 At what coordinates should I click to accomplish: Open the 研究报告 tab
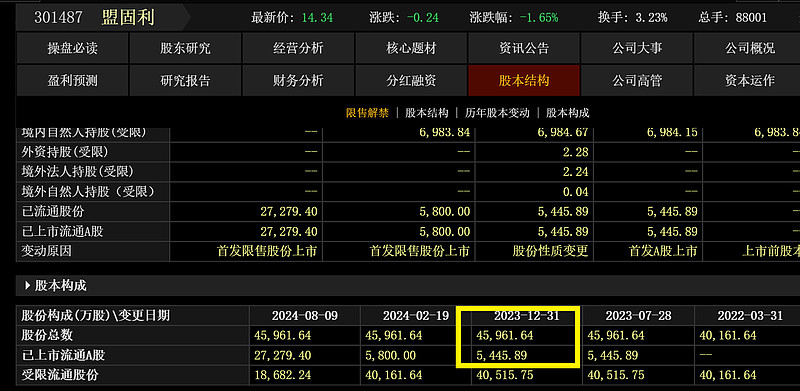(185, 81)
